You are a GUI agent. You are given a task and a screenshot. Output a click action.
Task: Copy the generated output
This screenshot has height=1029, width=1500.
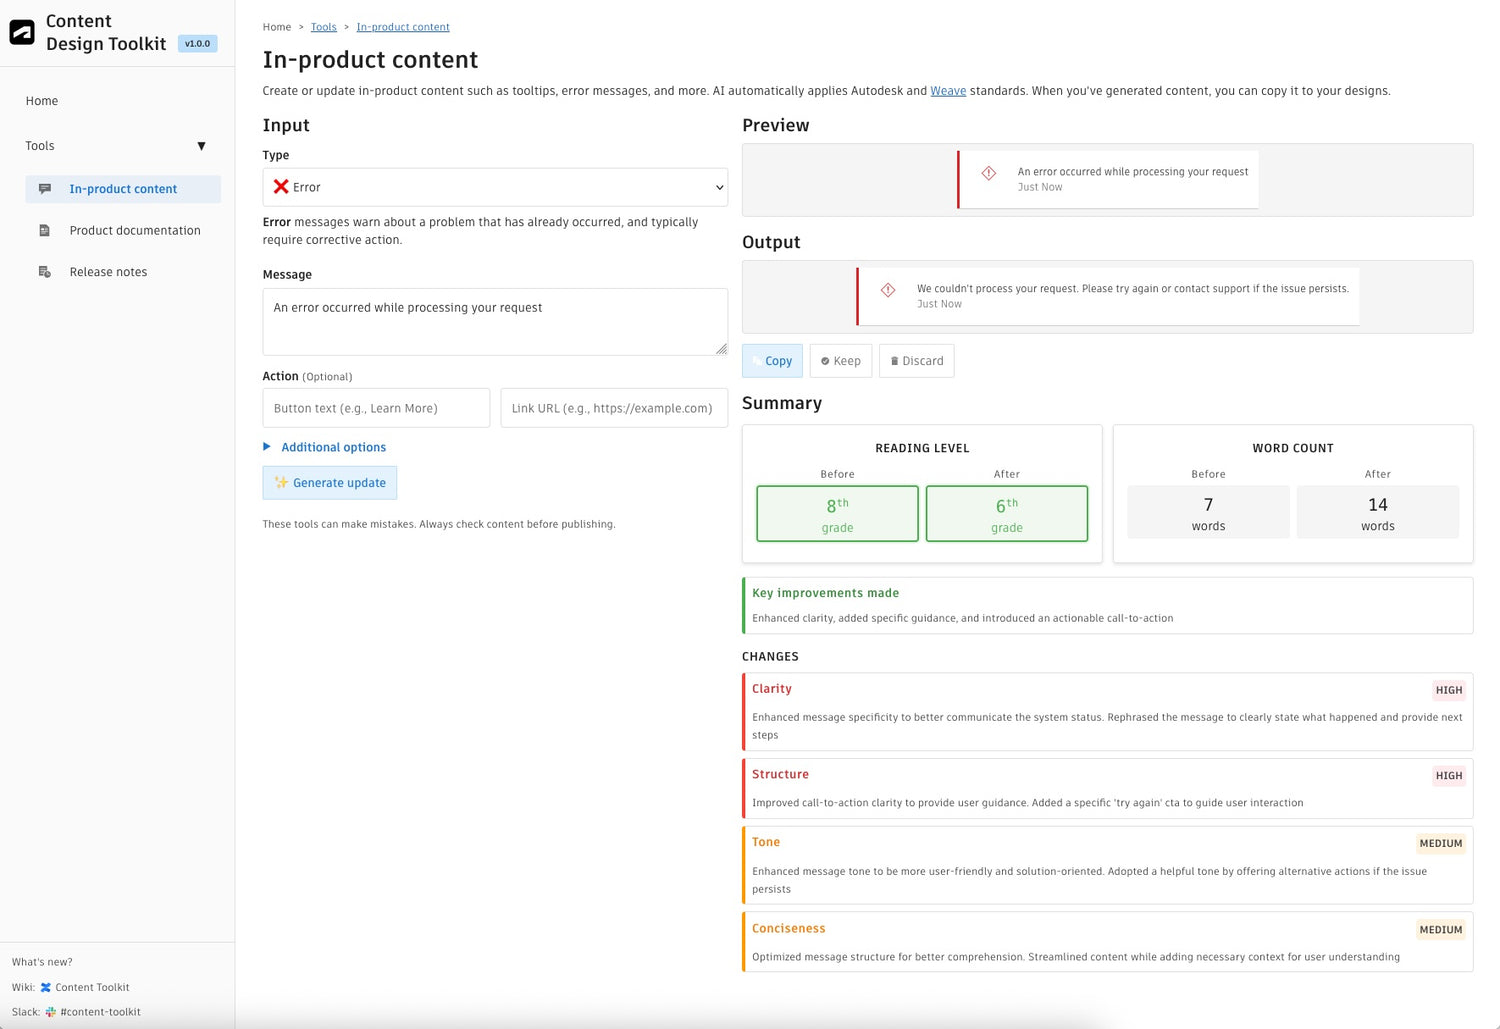click(772, 361)
